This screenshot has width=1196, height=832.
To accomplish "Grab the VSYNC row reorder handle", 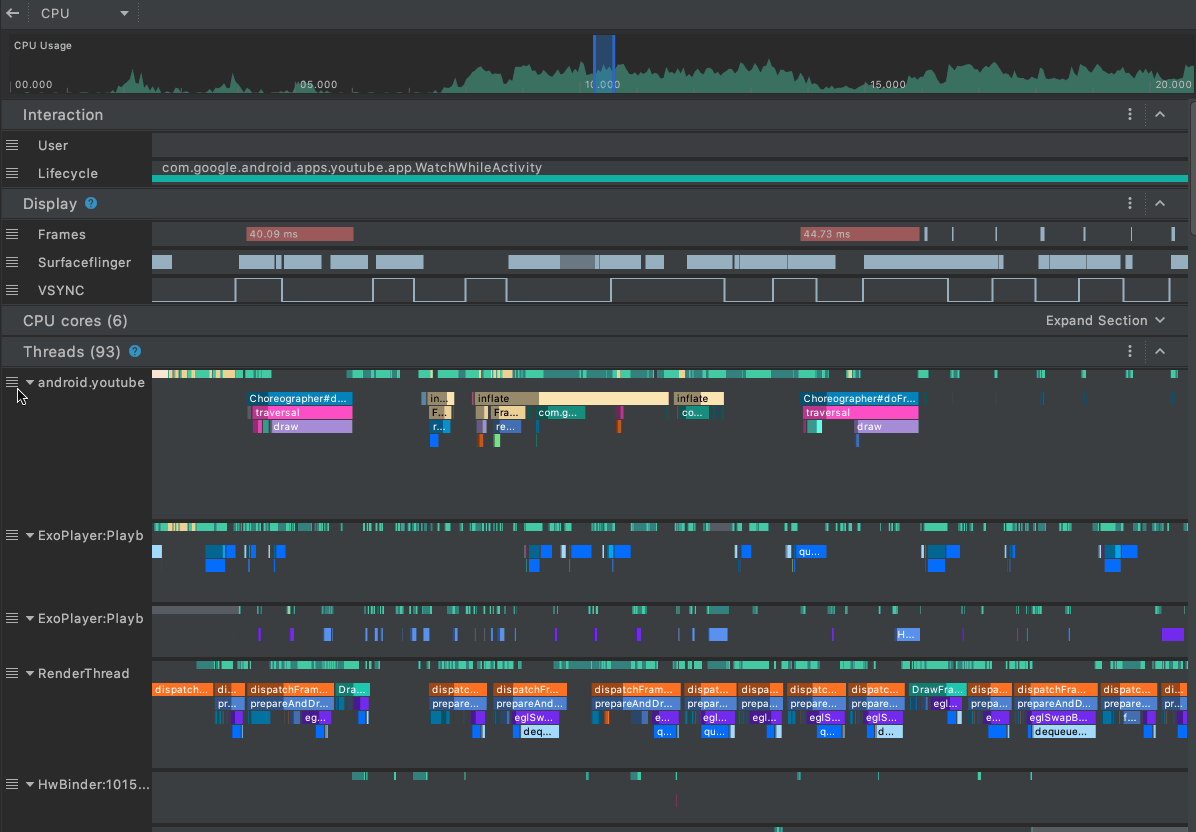I will click(11, 290).
